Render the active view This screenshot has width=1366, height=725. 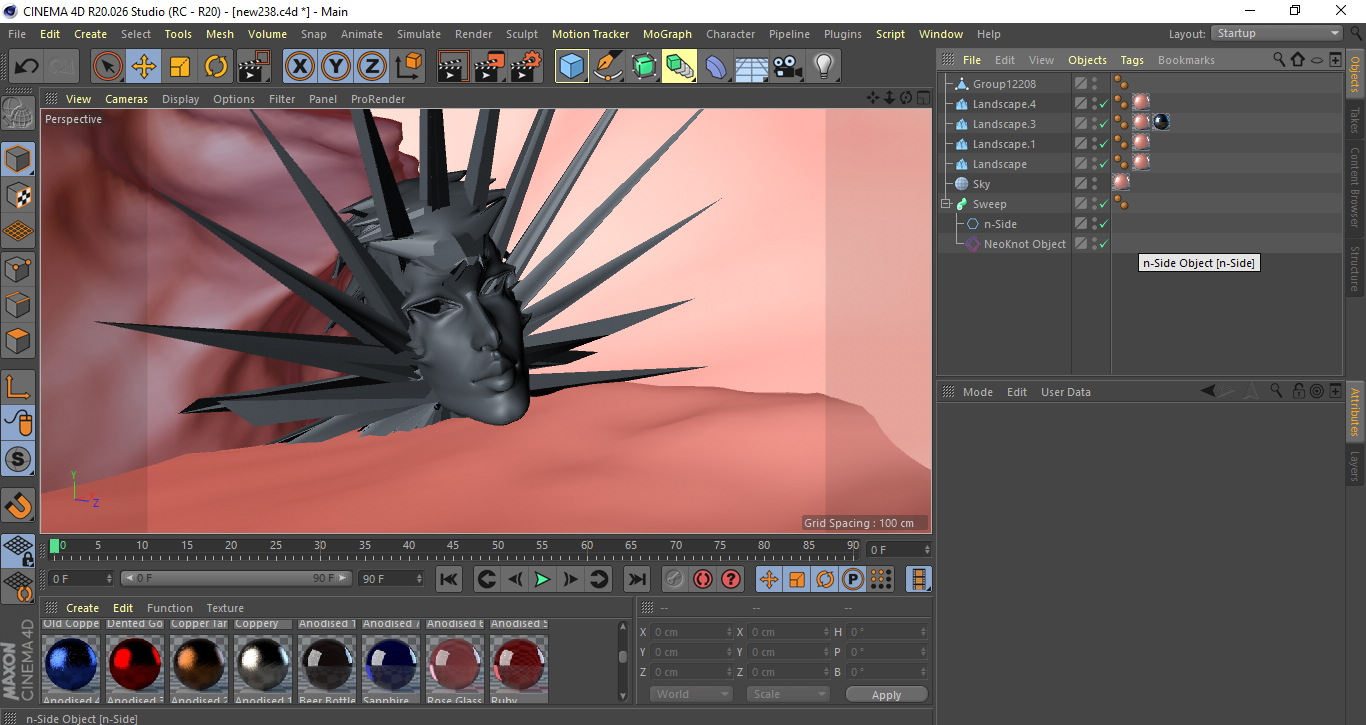click(454, 67)
